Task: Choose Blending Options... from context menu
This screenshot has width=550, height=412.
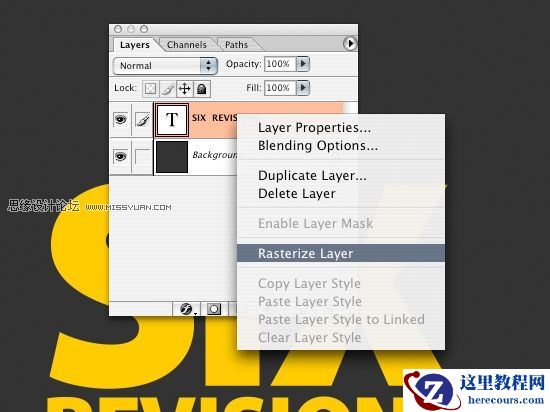Action: click(318, 146)
